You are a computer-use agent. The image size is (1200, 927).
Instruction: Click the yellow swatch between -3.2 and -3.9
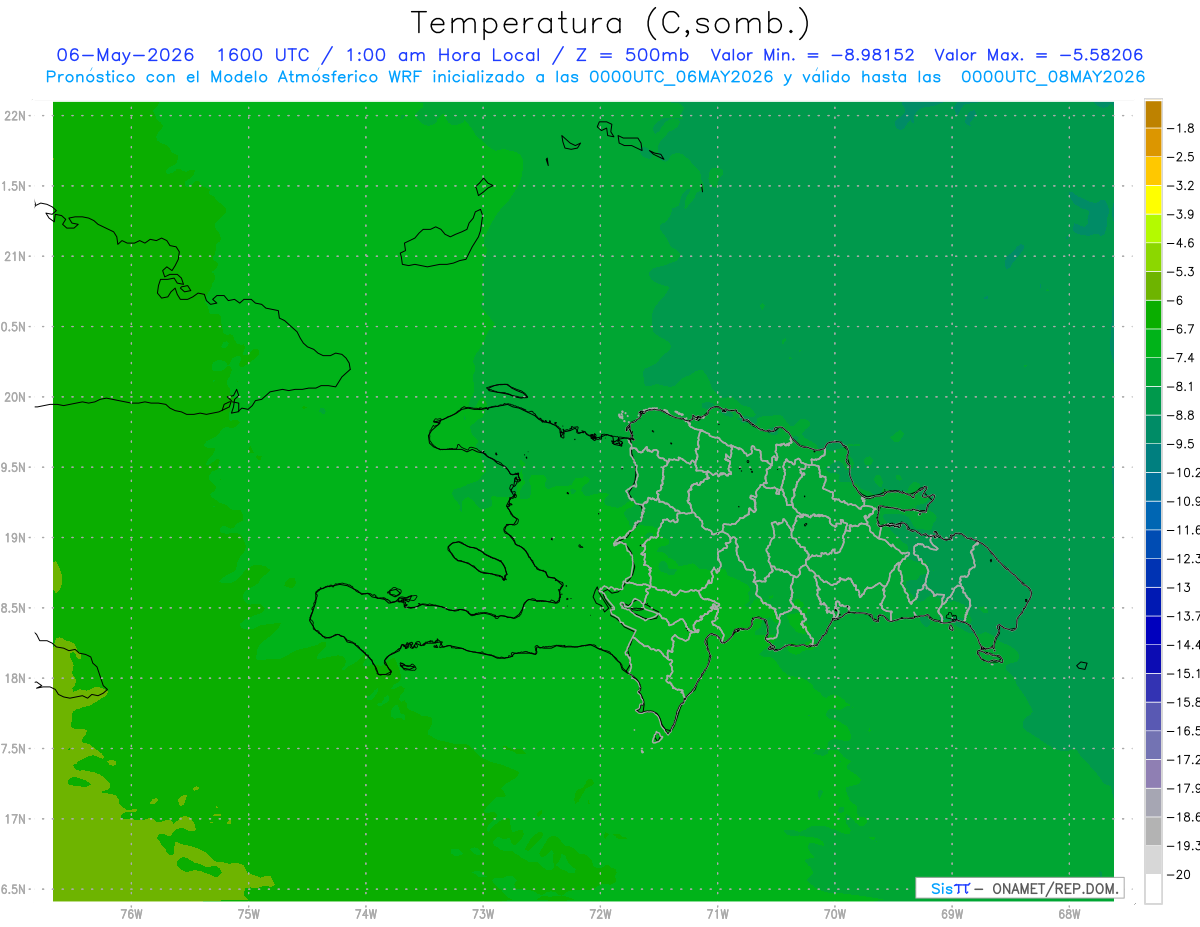click(1153, 200)
